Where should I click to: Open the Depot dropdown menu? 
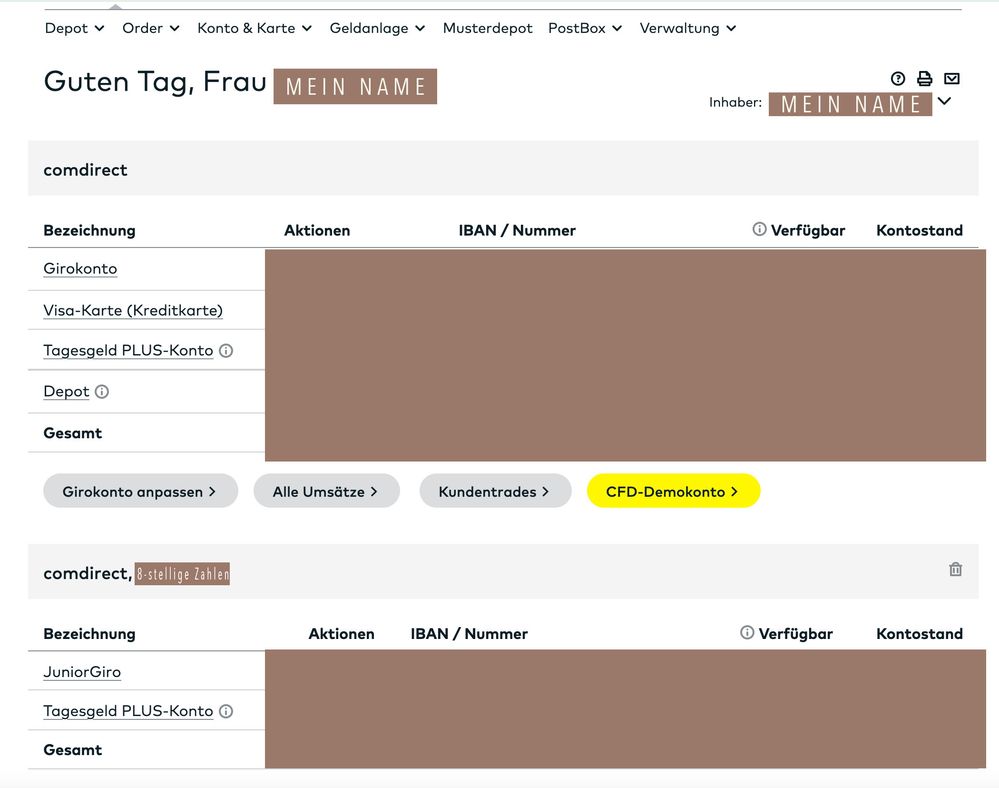coord(74,28)
